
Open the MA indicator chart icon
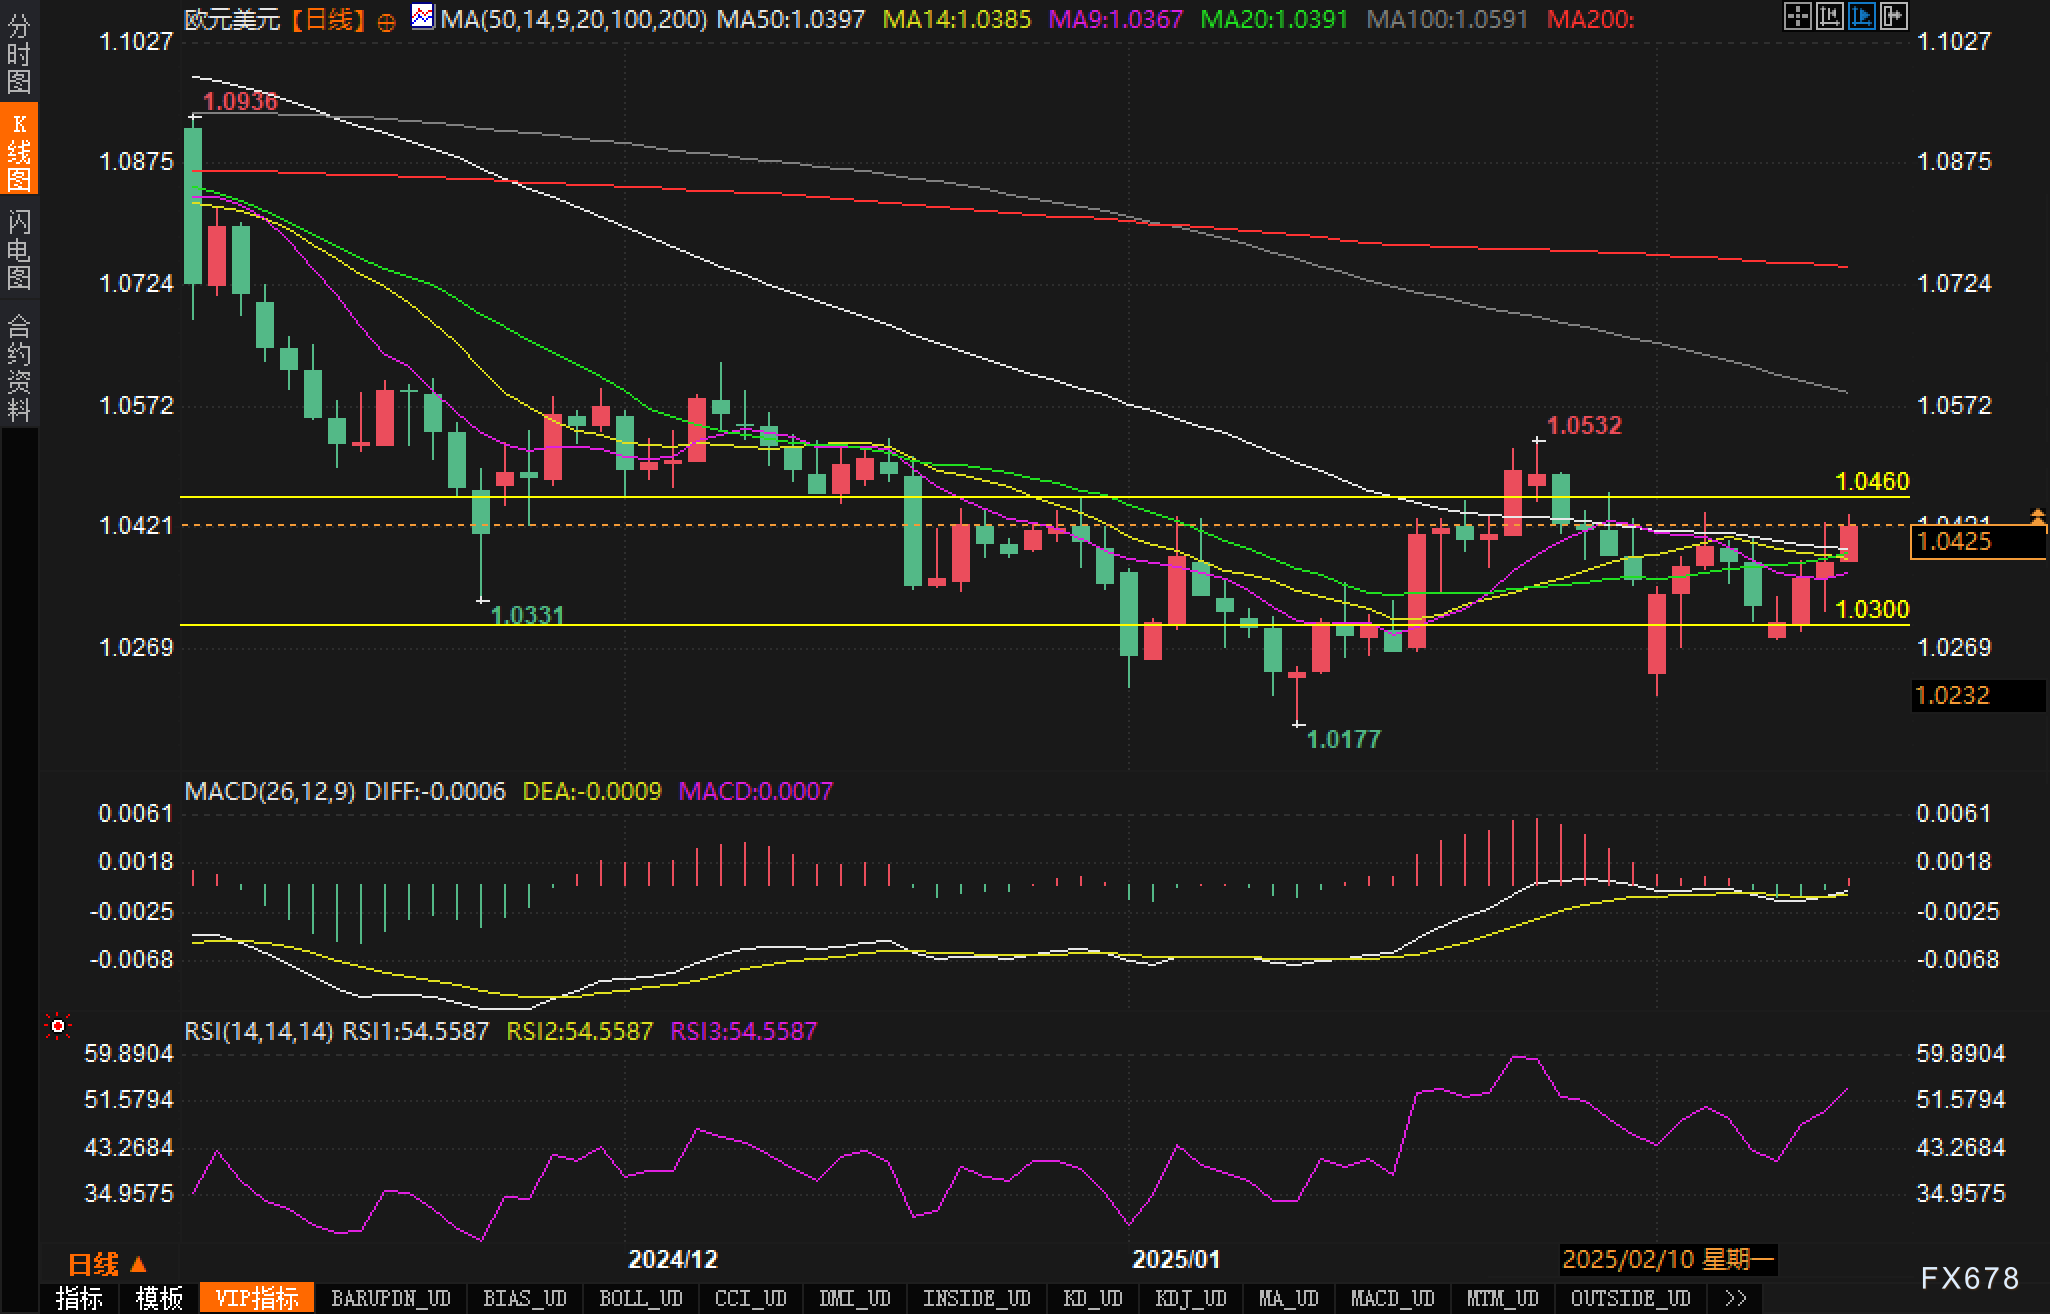tap(423, 17)
